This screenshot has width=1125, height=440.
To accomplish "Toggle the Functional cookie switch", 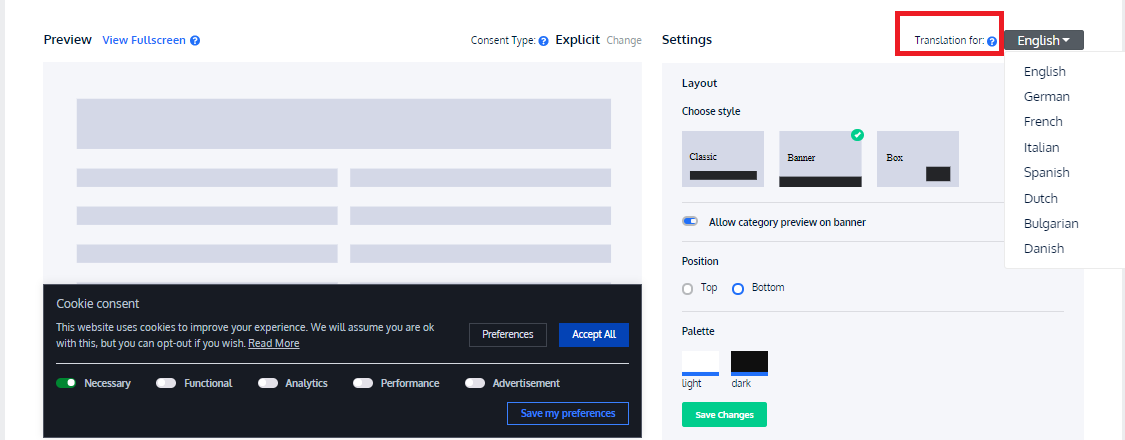I will tap(166, 383).
